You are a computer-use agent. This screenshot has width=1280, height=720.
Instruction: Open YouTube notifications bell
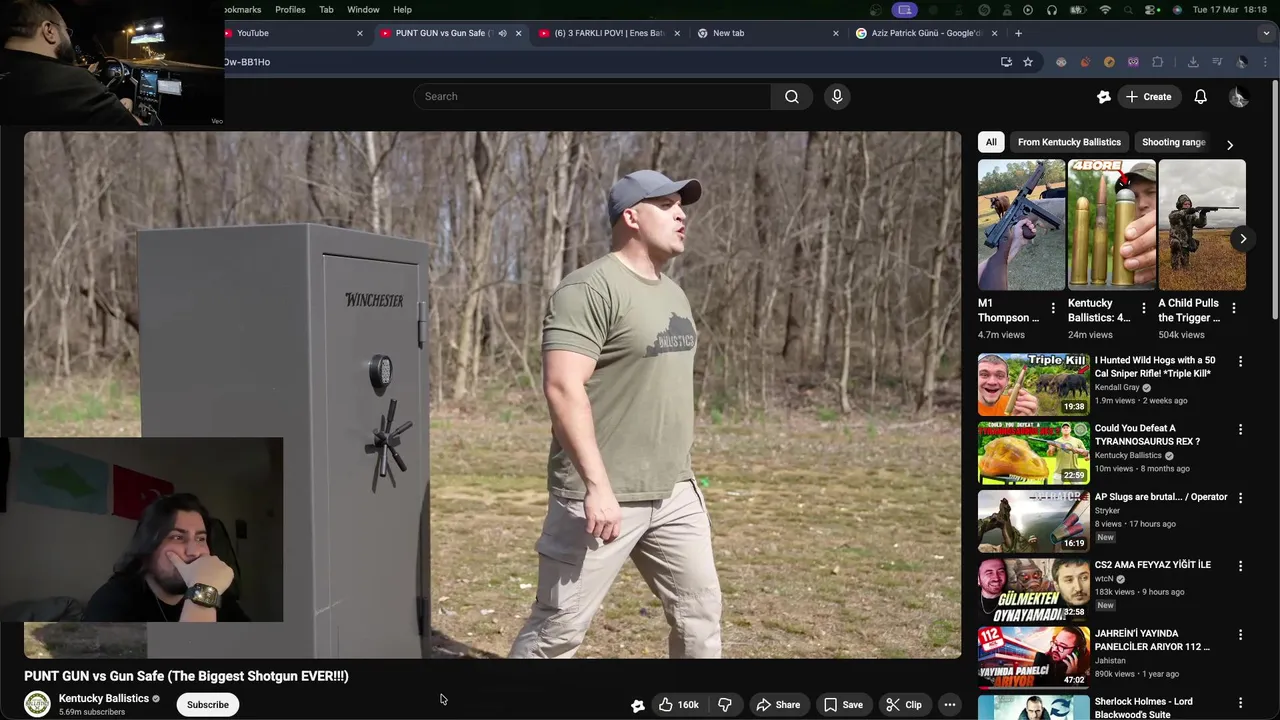coord(1200,97)
